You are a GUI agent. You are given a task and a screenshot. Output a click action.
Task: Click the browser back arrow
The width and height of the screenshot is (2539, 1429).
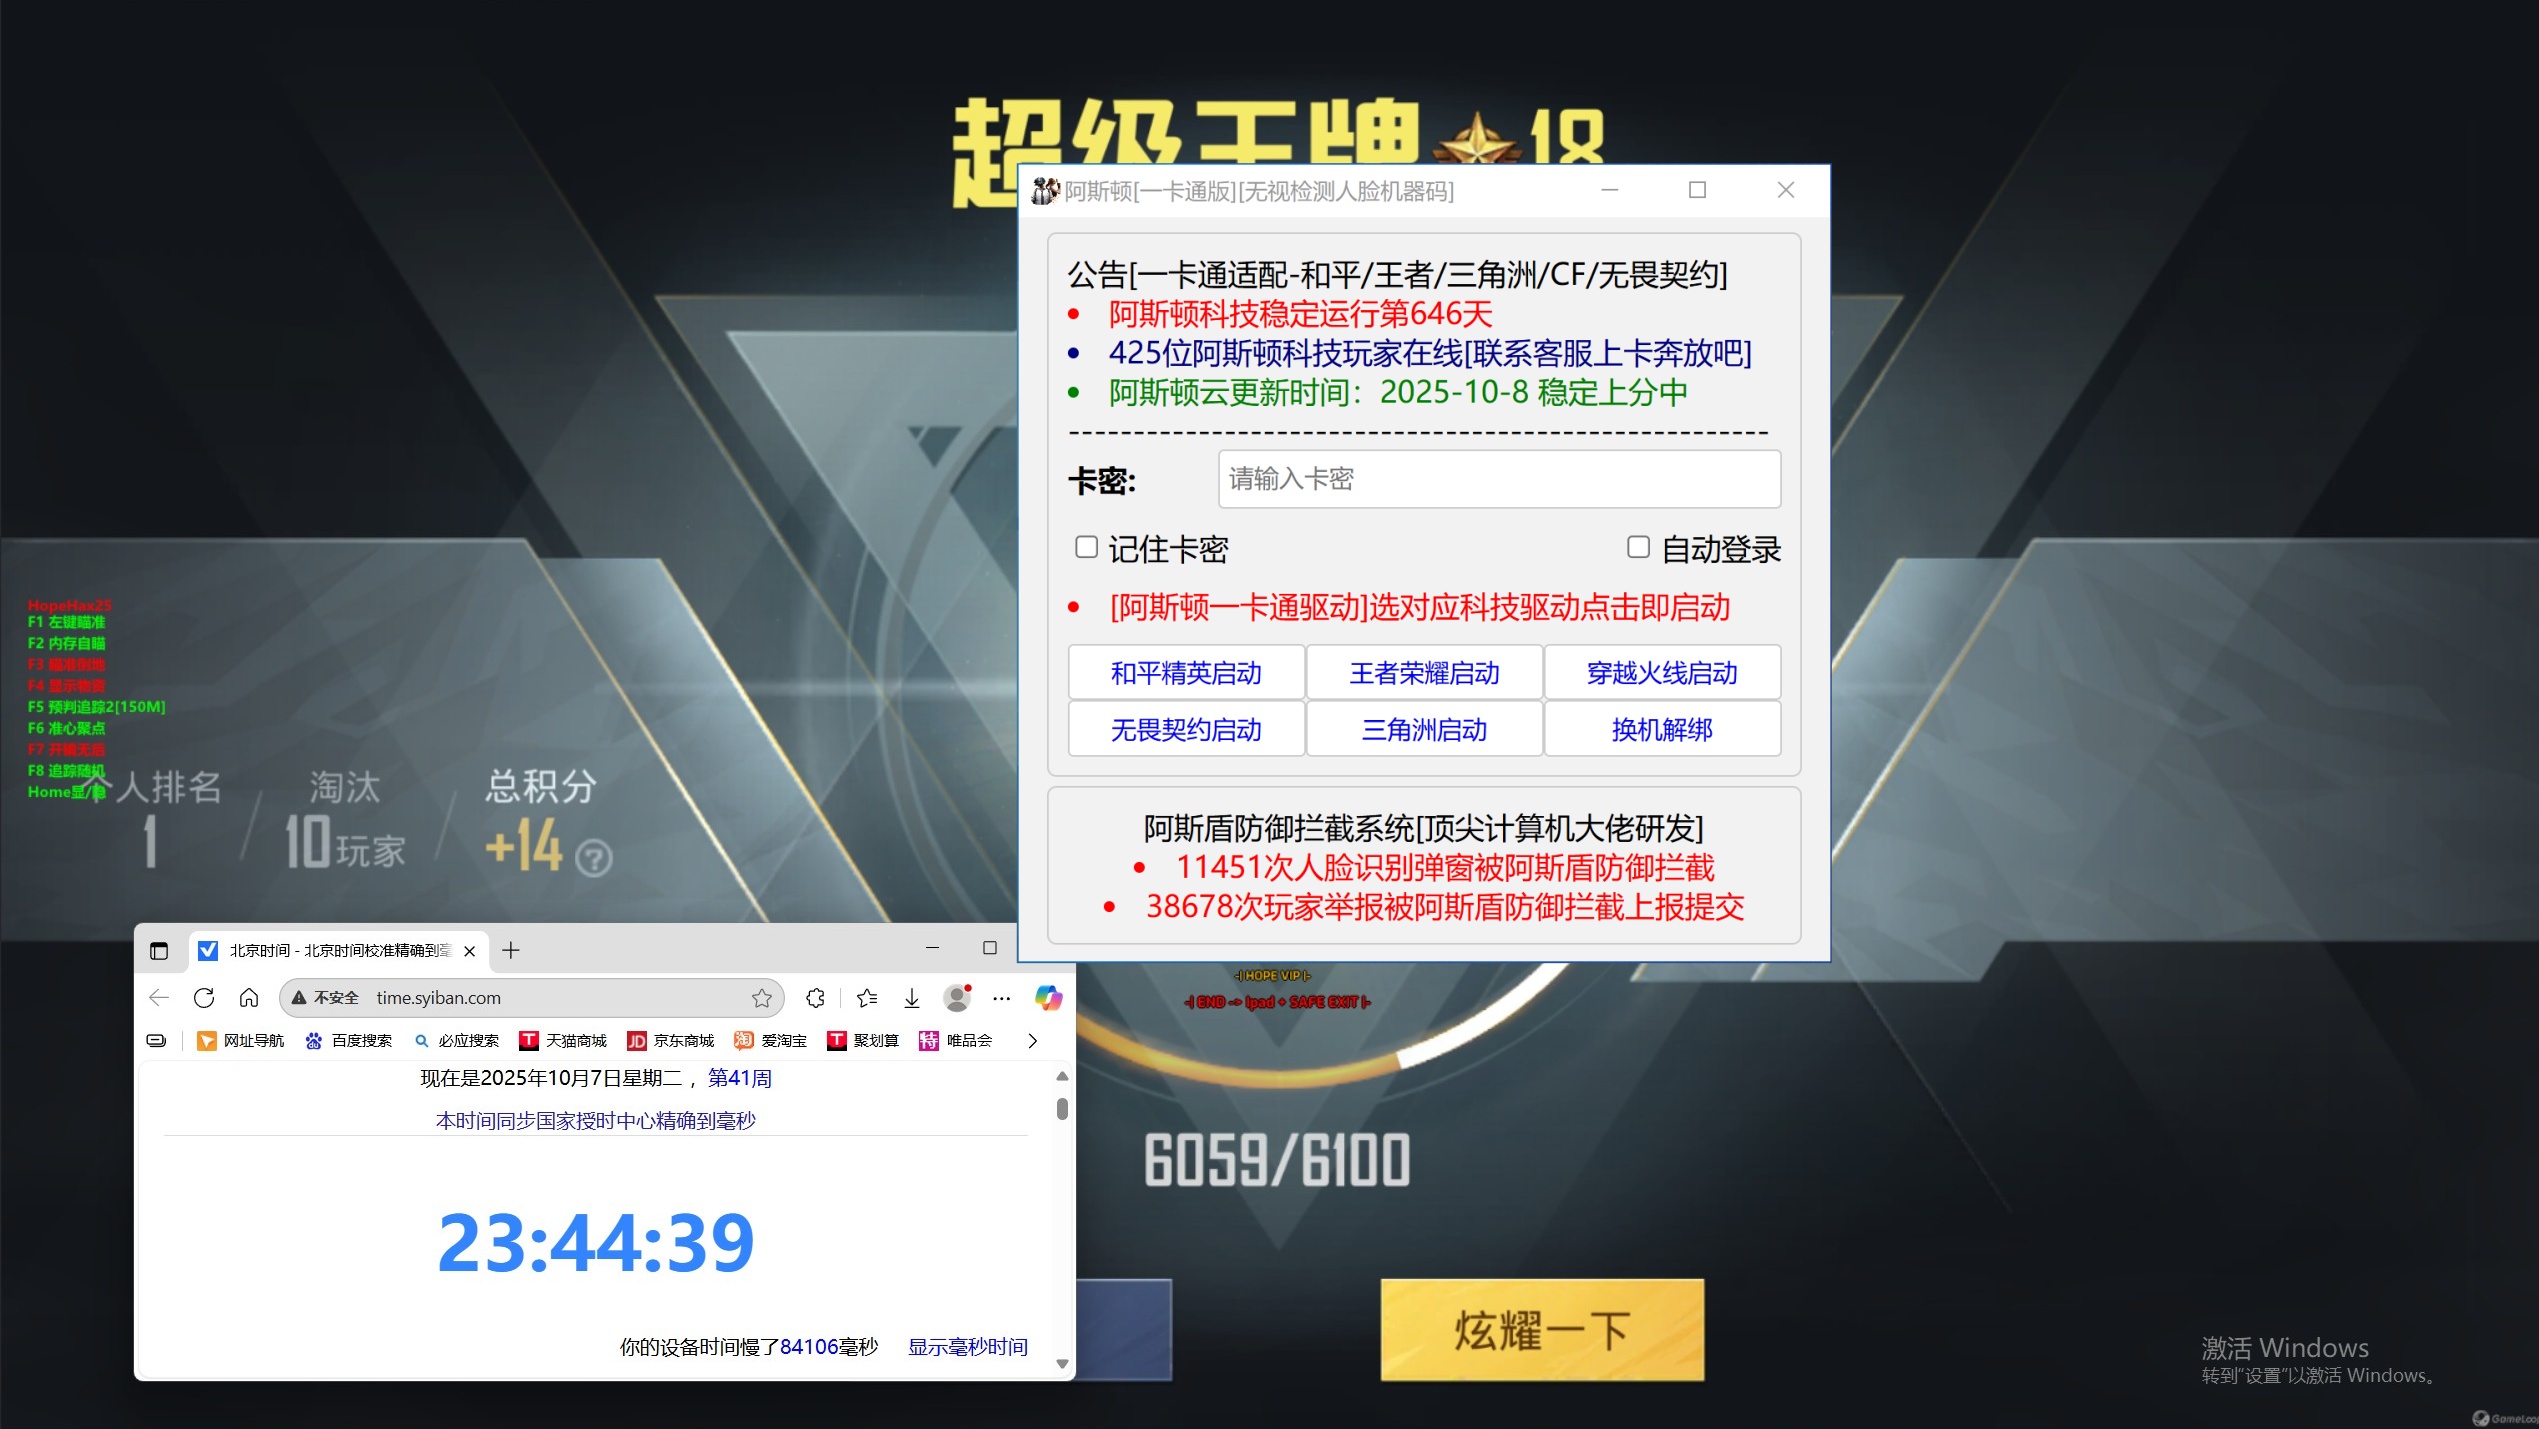(x=159, y=997)
